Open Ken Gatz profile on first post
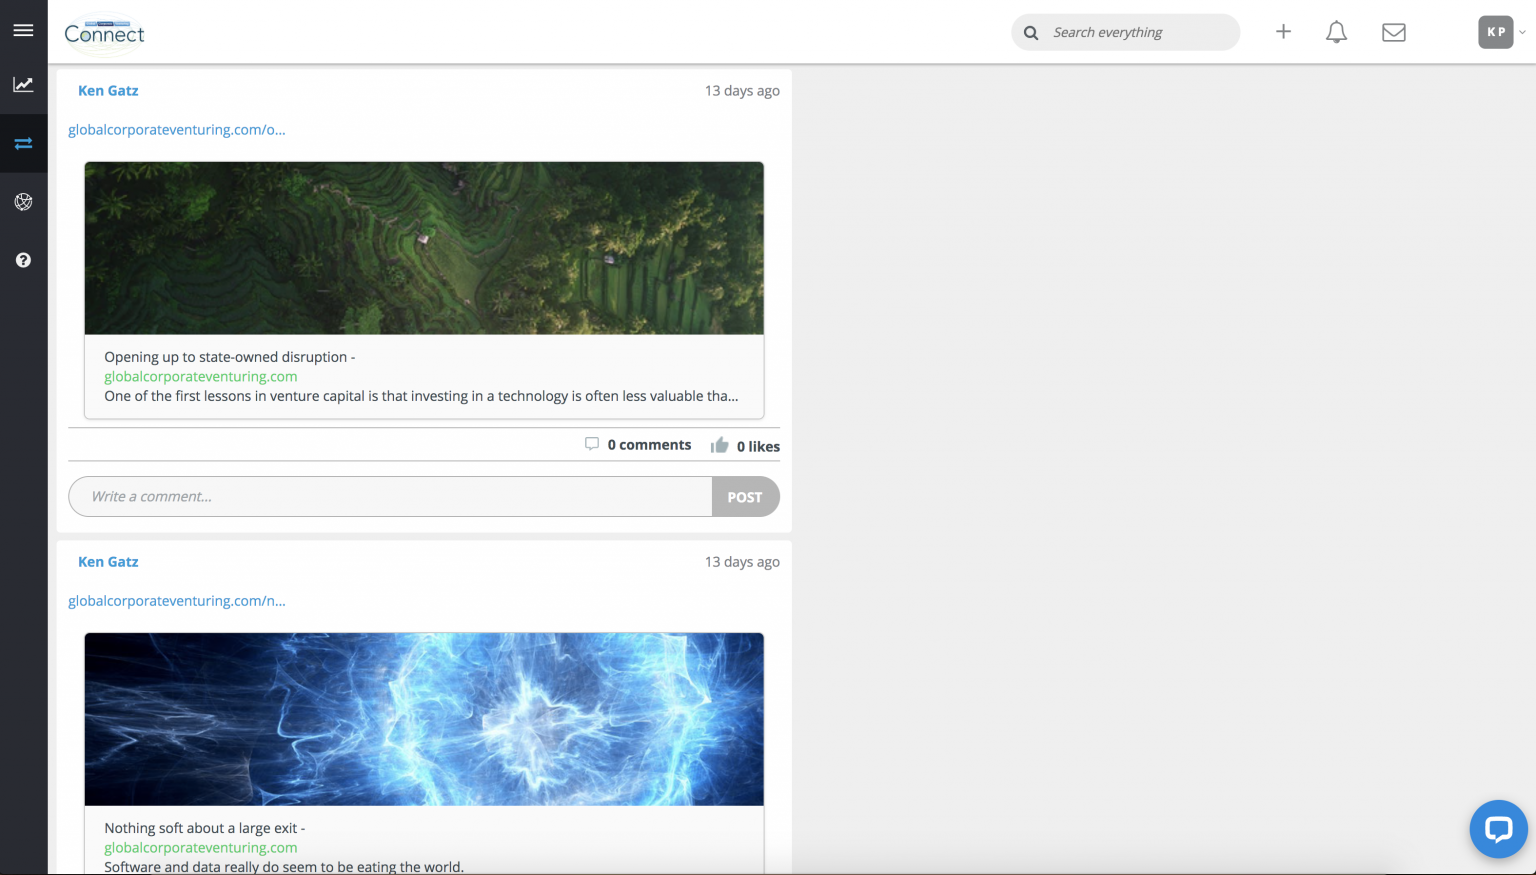The image size is (1536, 875). [108, 91]
